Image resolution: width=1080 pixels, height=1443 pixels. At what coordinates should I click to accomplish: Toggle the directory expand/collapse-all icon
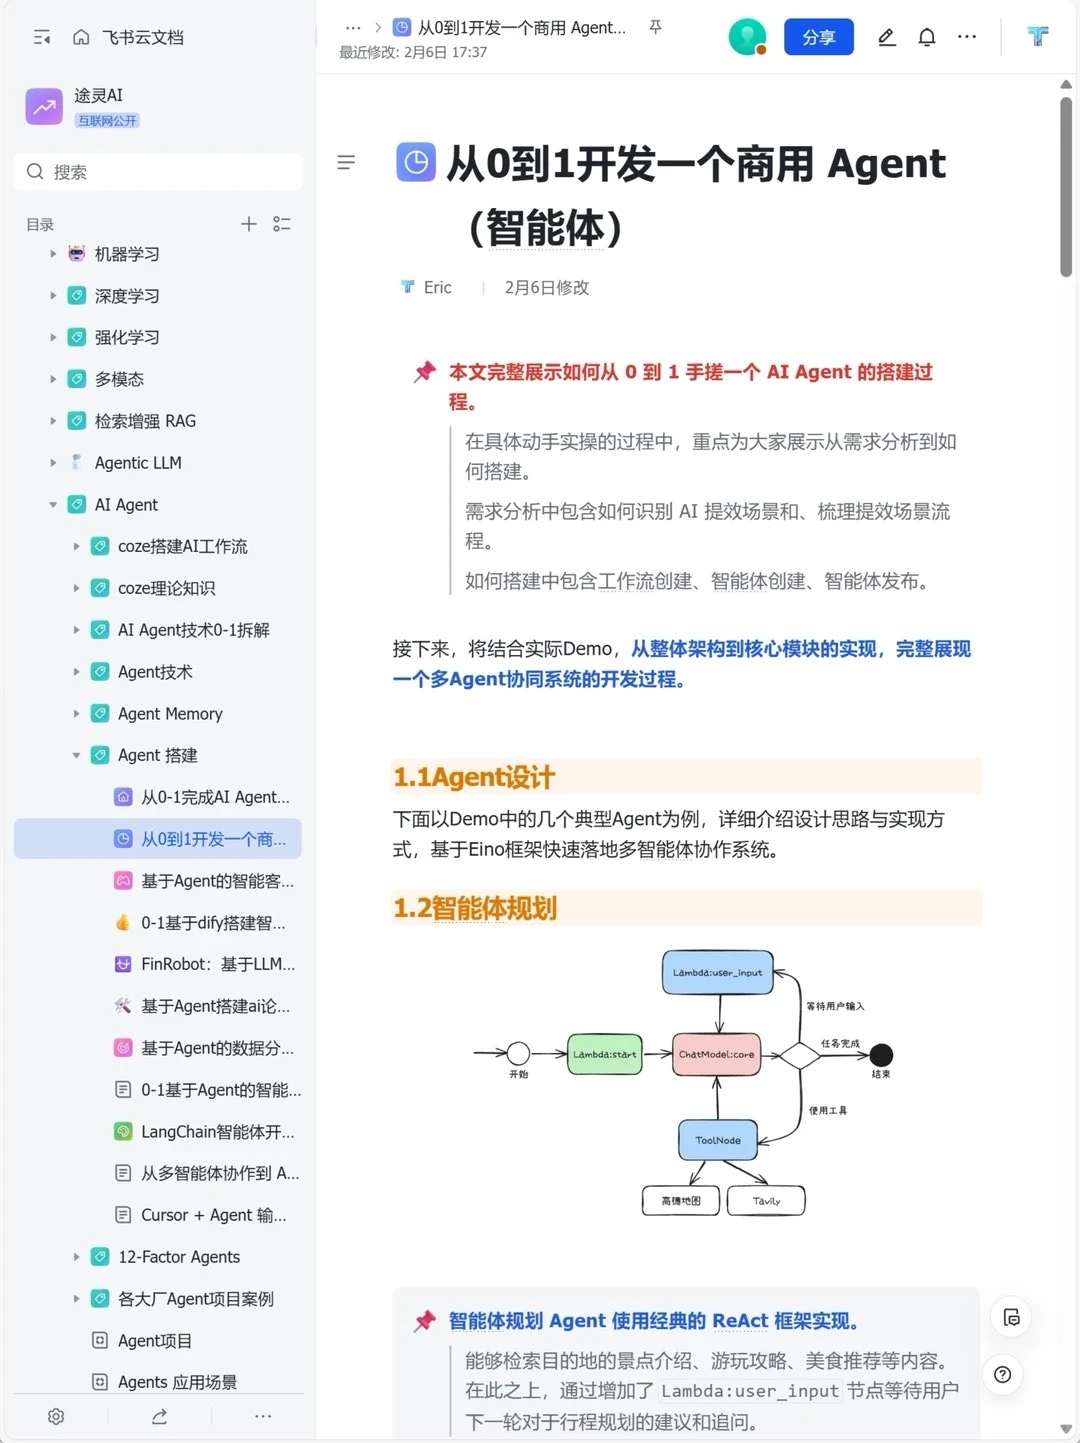pyautogui.click(x=282, y=224)
